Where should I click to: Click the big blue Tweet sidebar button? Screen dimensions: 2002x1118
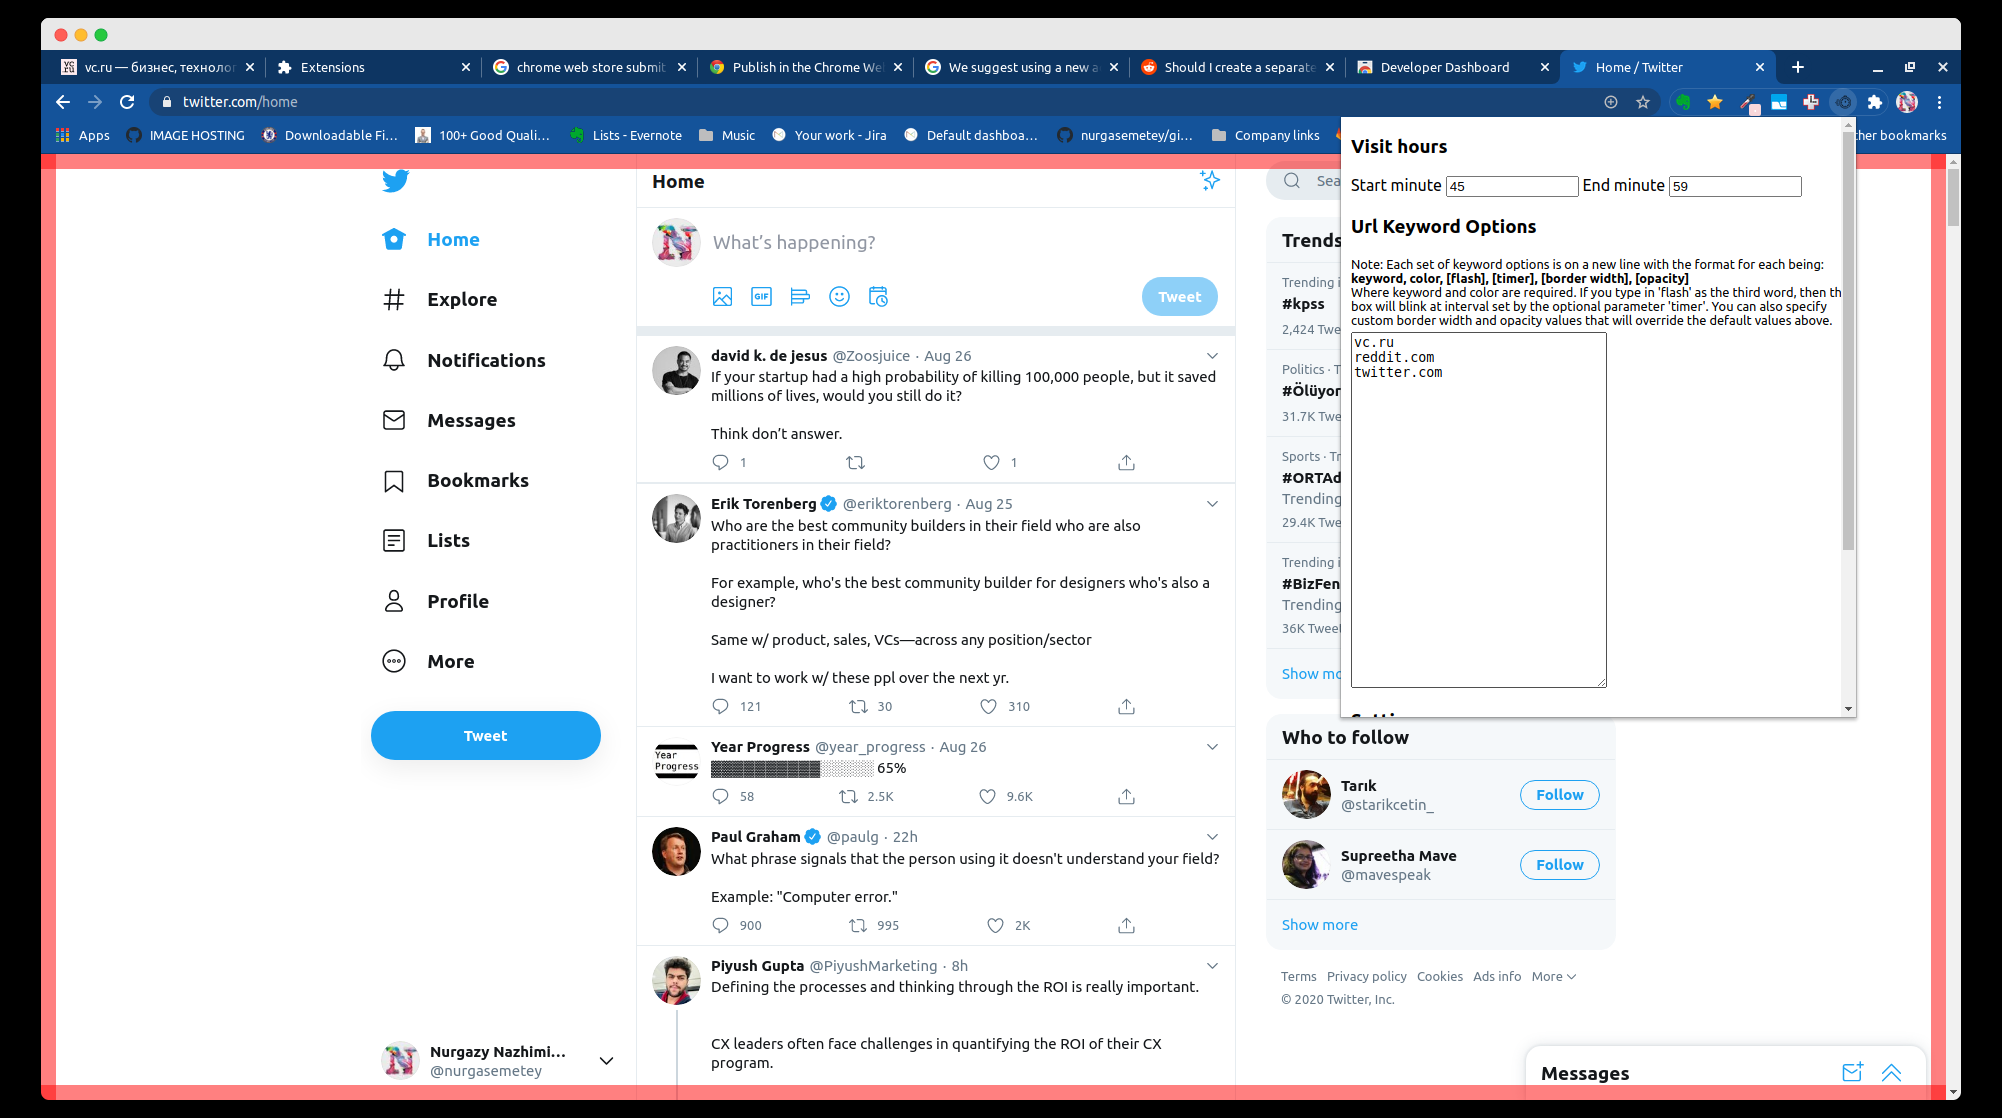(485, 736)
